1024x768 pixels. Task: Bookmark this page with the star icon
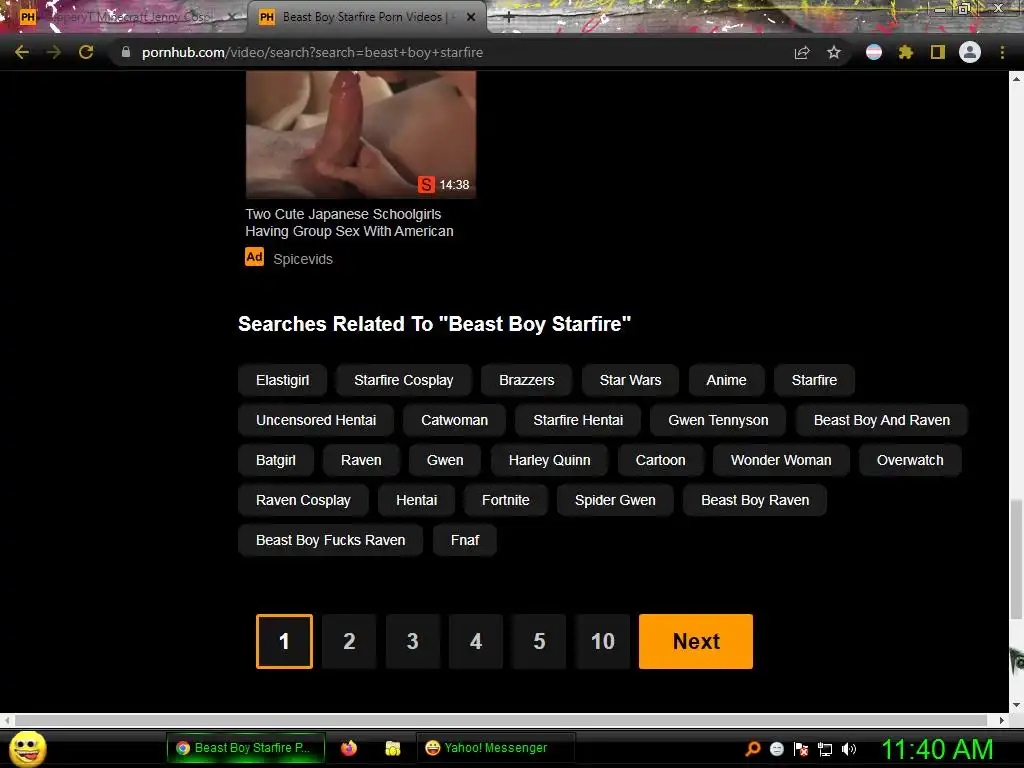point(834,52)
